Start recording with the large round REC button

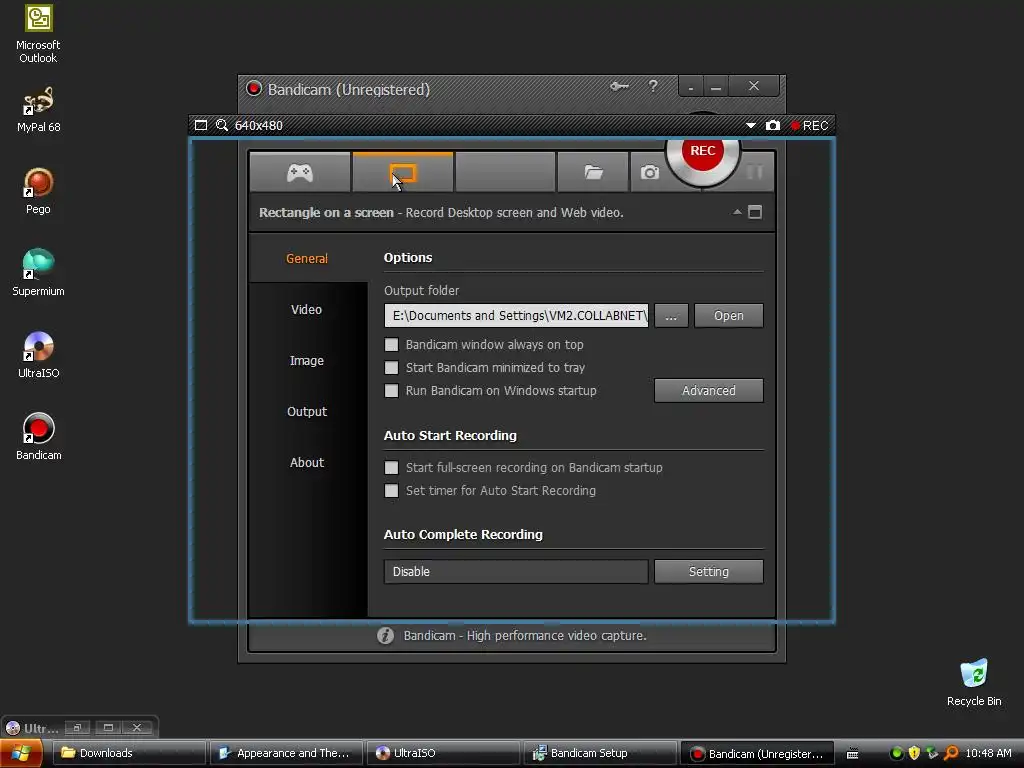(x=703, y=152)
